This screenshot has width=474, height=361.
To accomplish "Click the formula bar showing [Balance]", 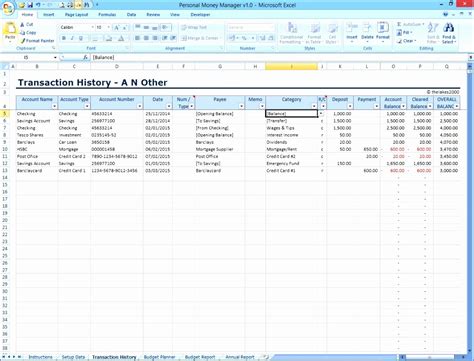I will (x=278, y=58).
